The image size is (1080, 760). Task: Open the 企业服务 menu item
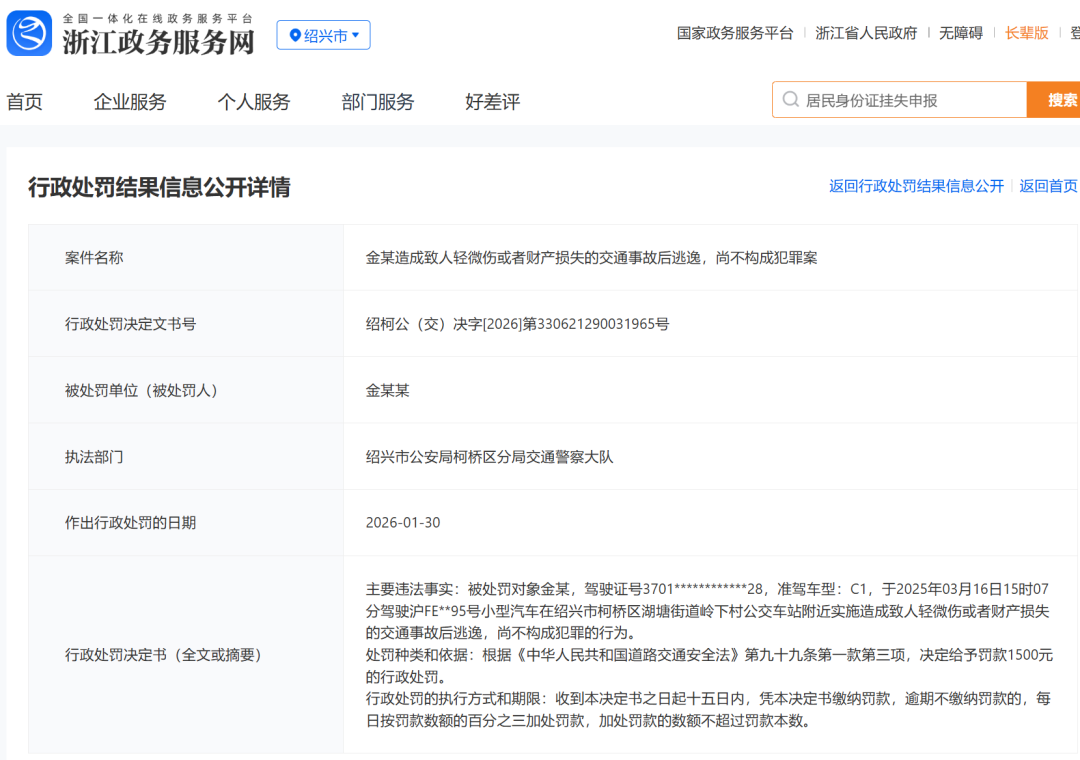[130, 102]
